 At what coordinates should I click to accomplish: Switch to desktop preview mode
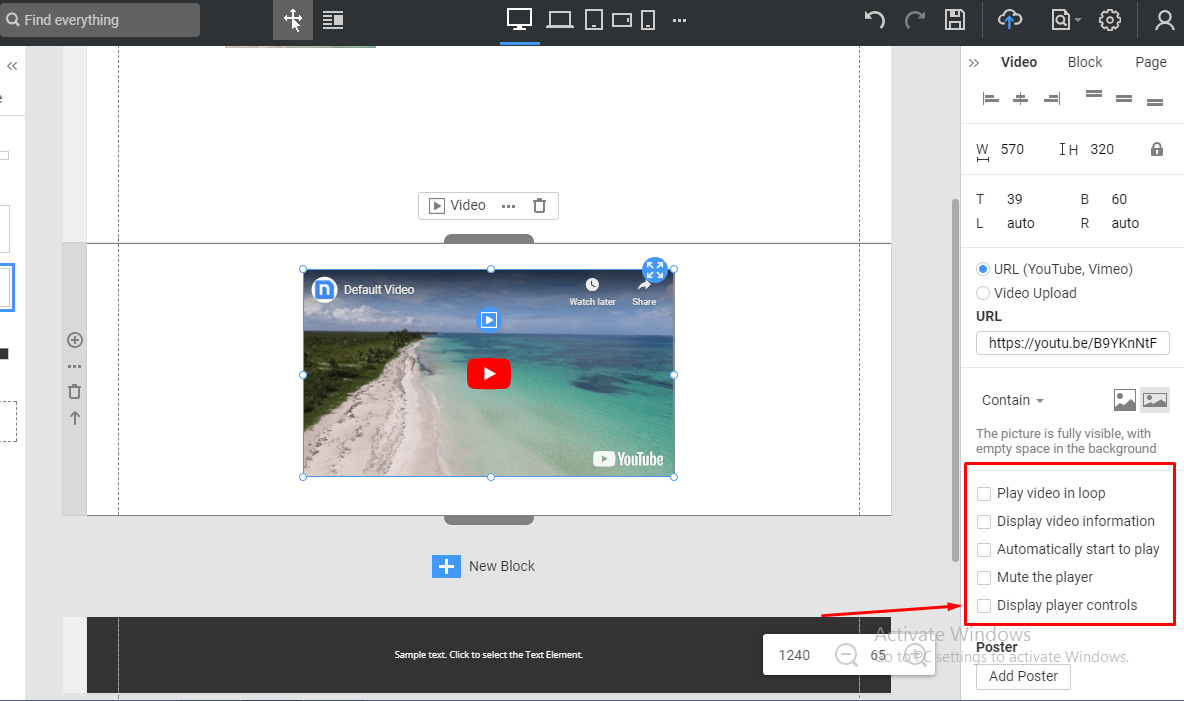tap(519, 19)
